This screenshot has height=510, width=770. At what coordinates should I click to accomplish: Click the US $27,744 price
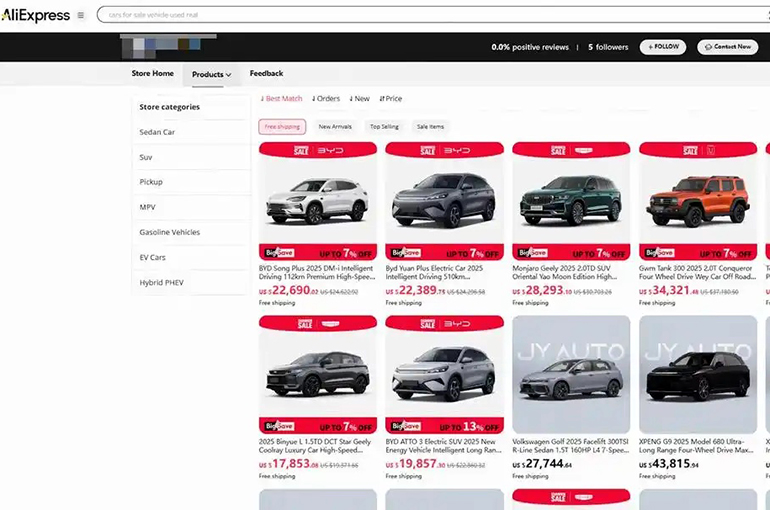pos(542,464)
